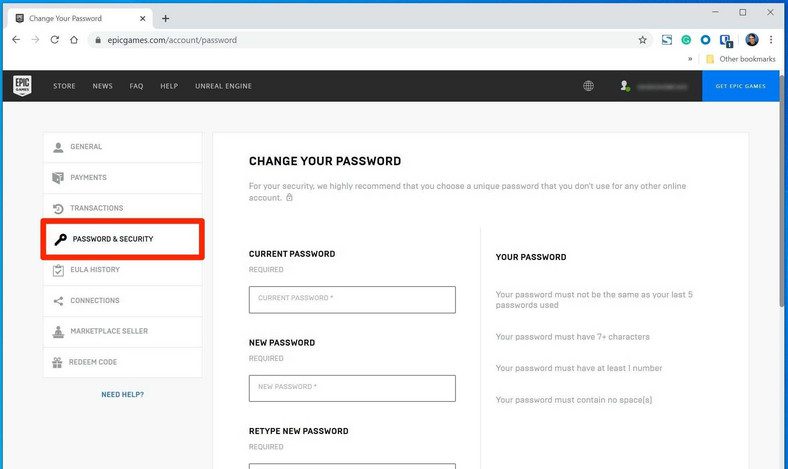Click the Payments icon in sidebar
The image size is (788, 469).
point(58,178)
